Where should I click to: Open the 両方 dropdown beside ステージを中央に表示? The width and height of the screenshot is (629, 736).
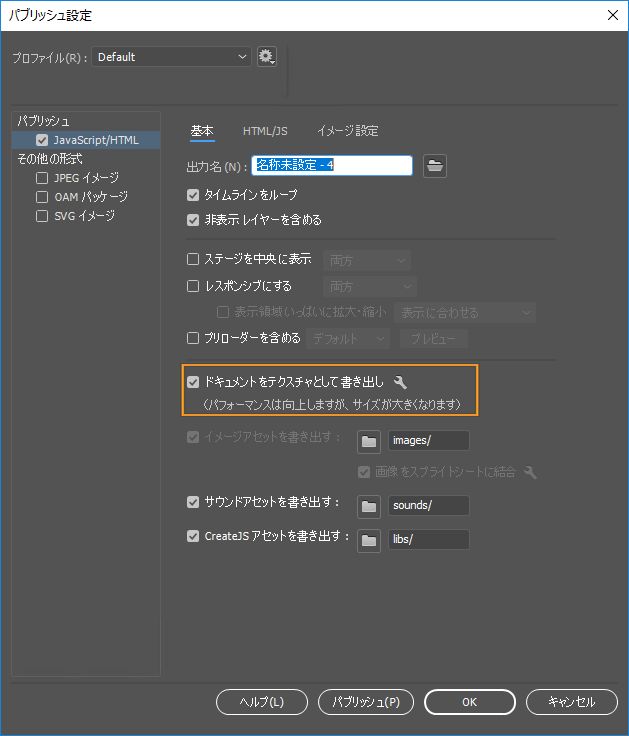click(367, 260)
